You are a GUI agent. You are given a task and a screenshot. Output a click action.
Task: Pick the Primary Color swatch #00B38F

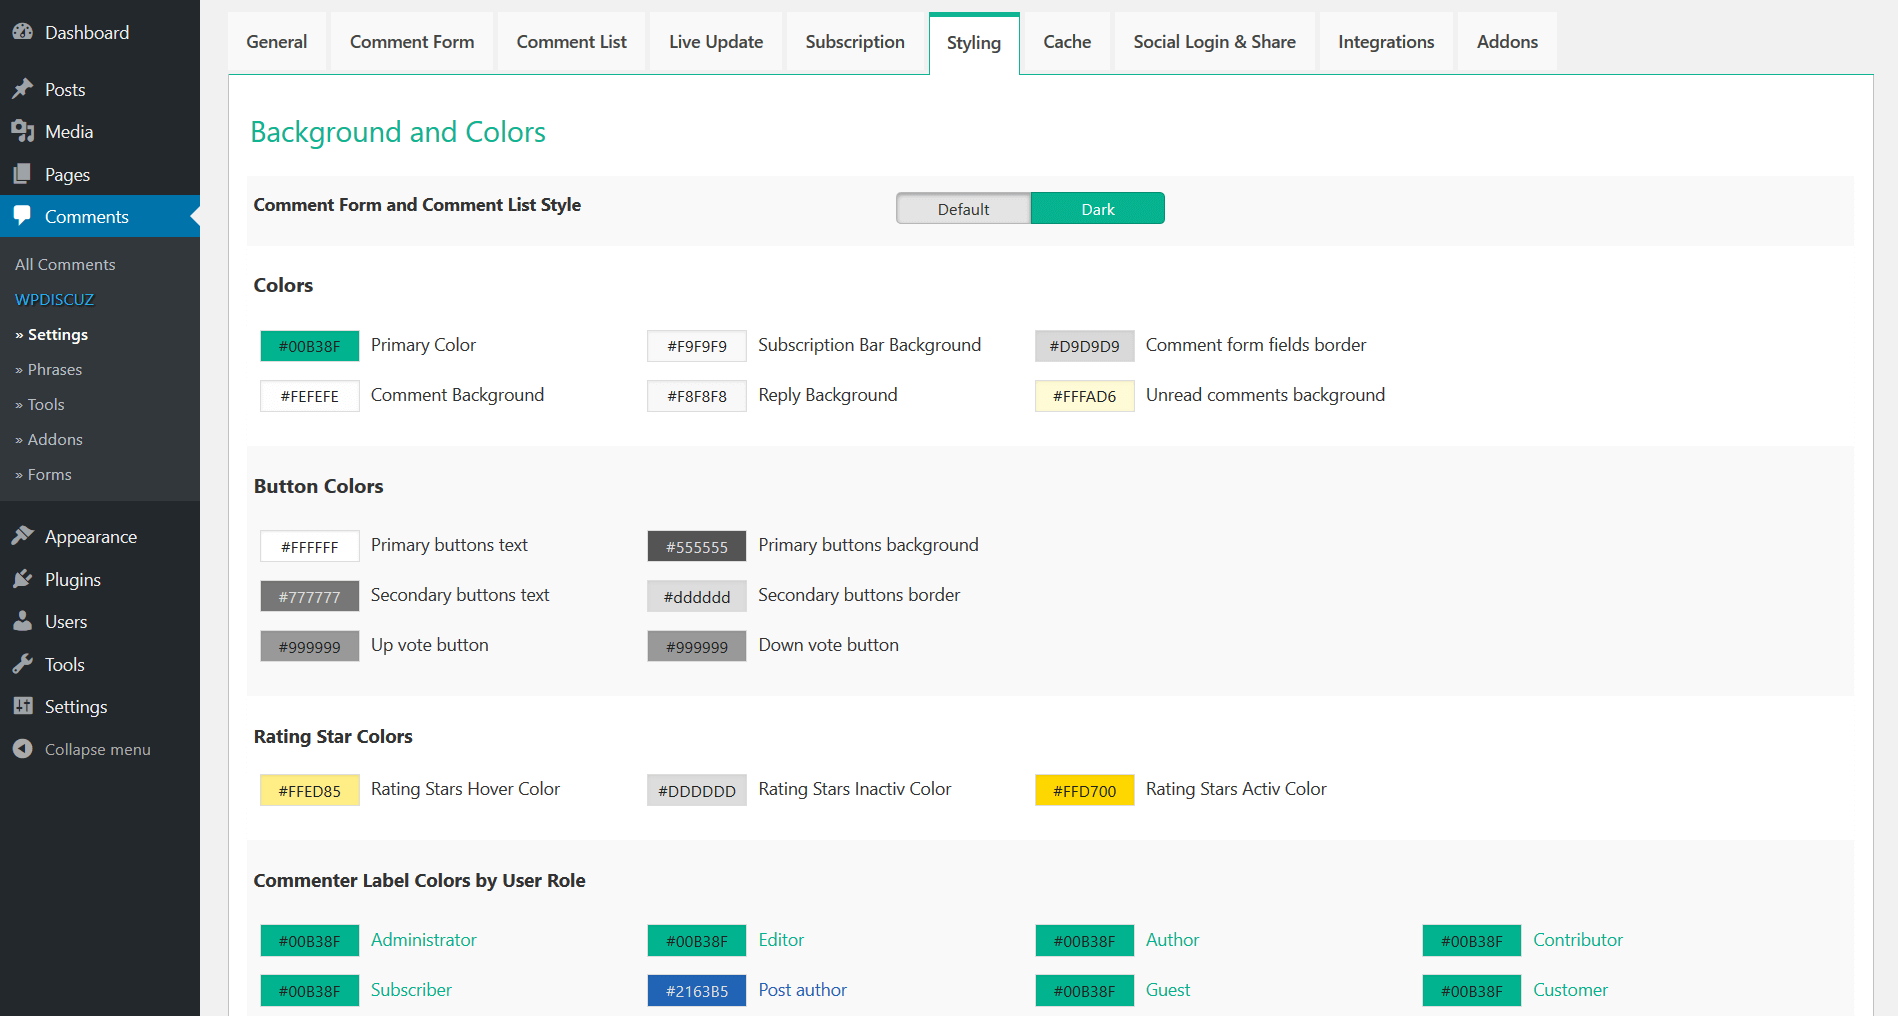coord(309,346)
